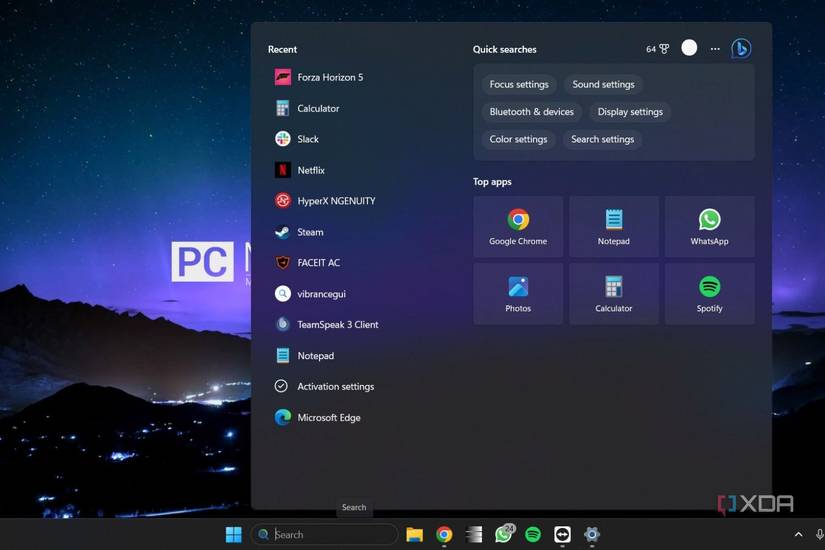Open the user profile avatar circle
Screen dimensions: 825x550
pyautogui.click(x=689, y=48)
